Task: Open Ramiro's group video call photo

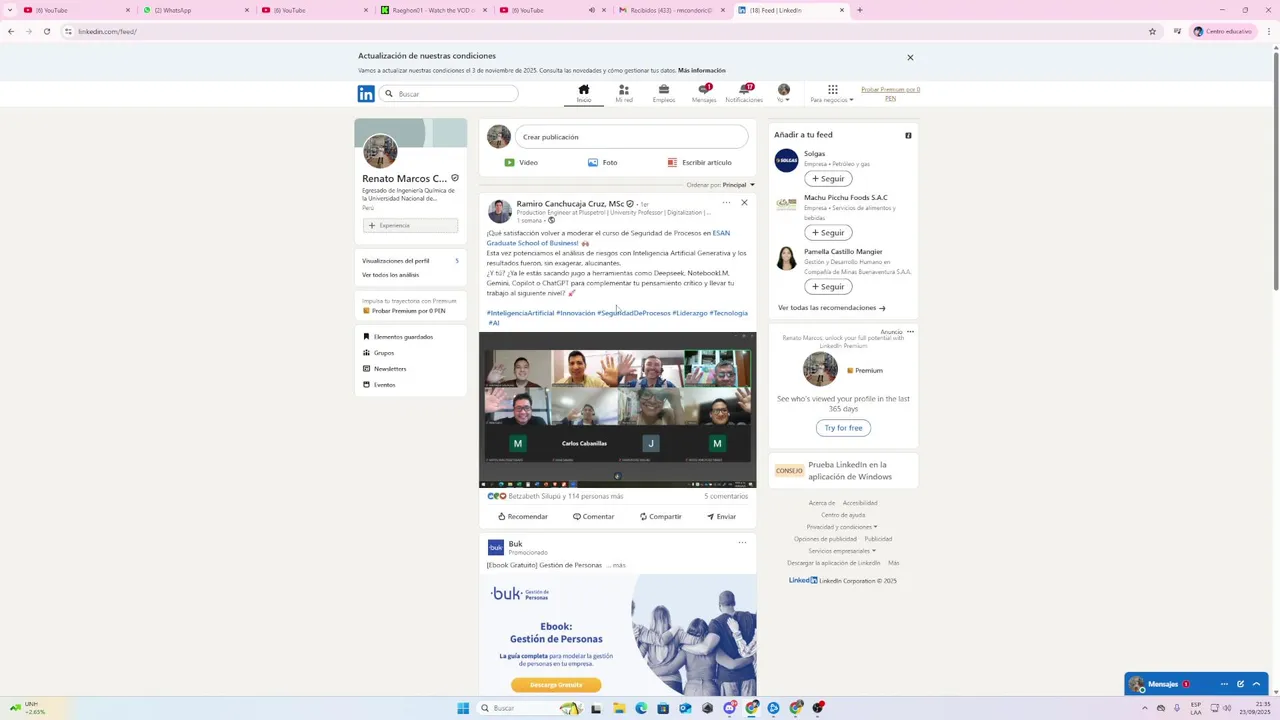Action: (x=617, y=410)
